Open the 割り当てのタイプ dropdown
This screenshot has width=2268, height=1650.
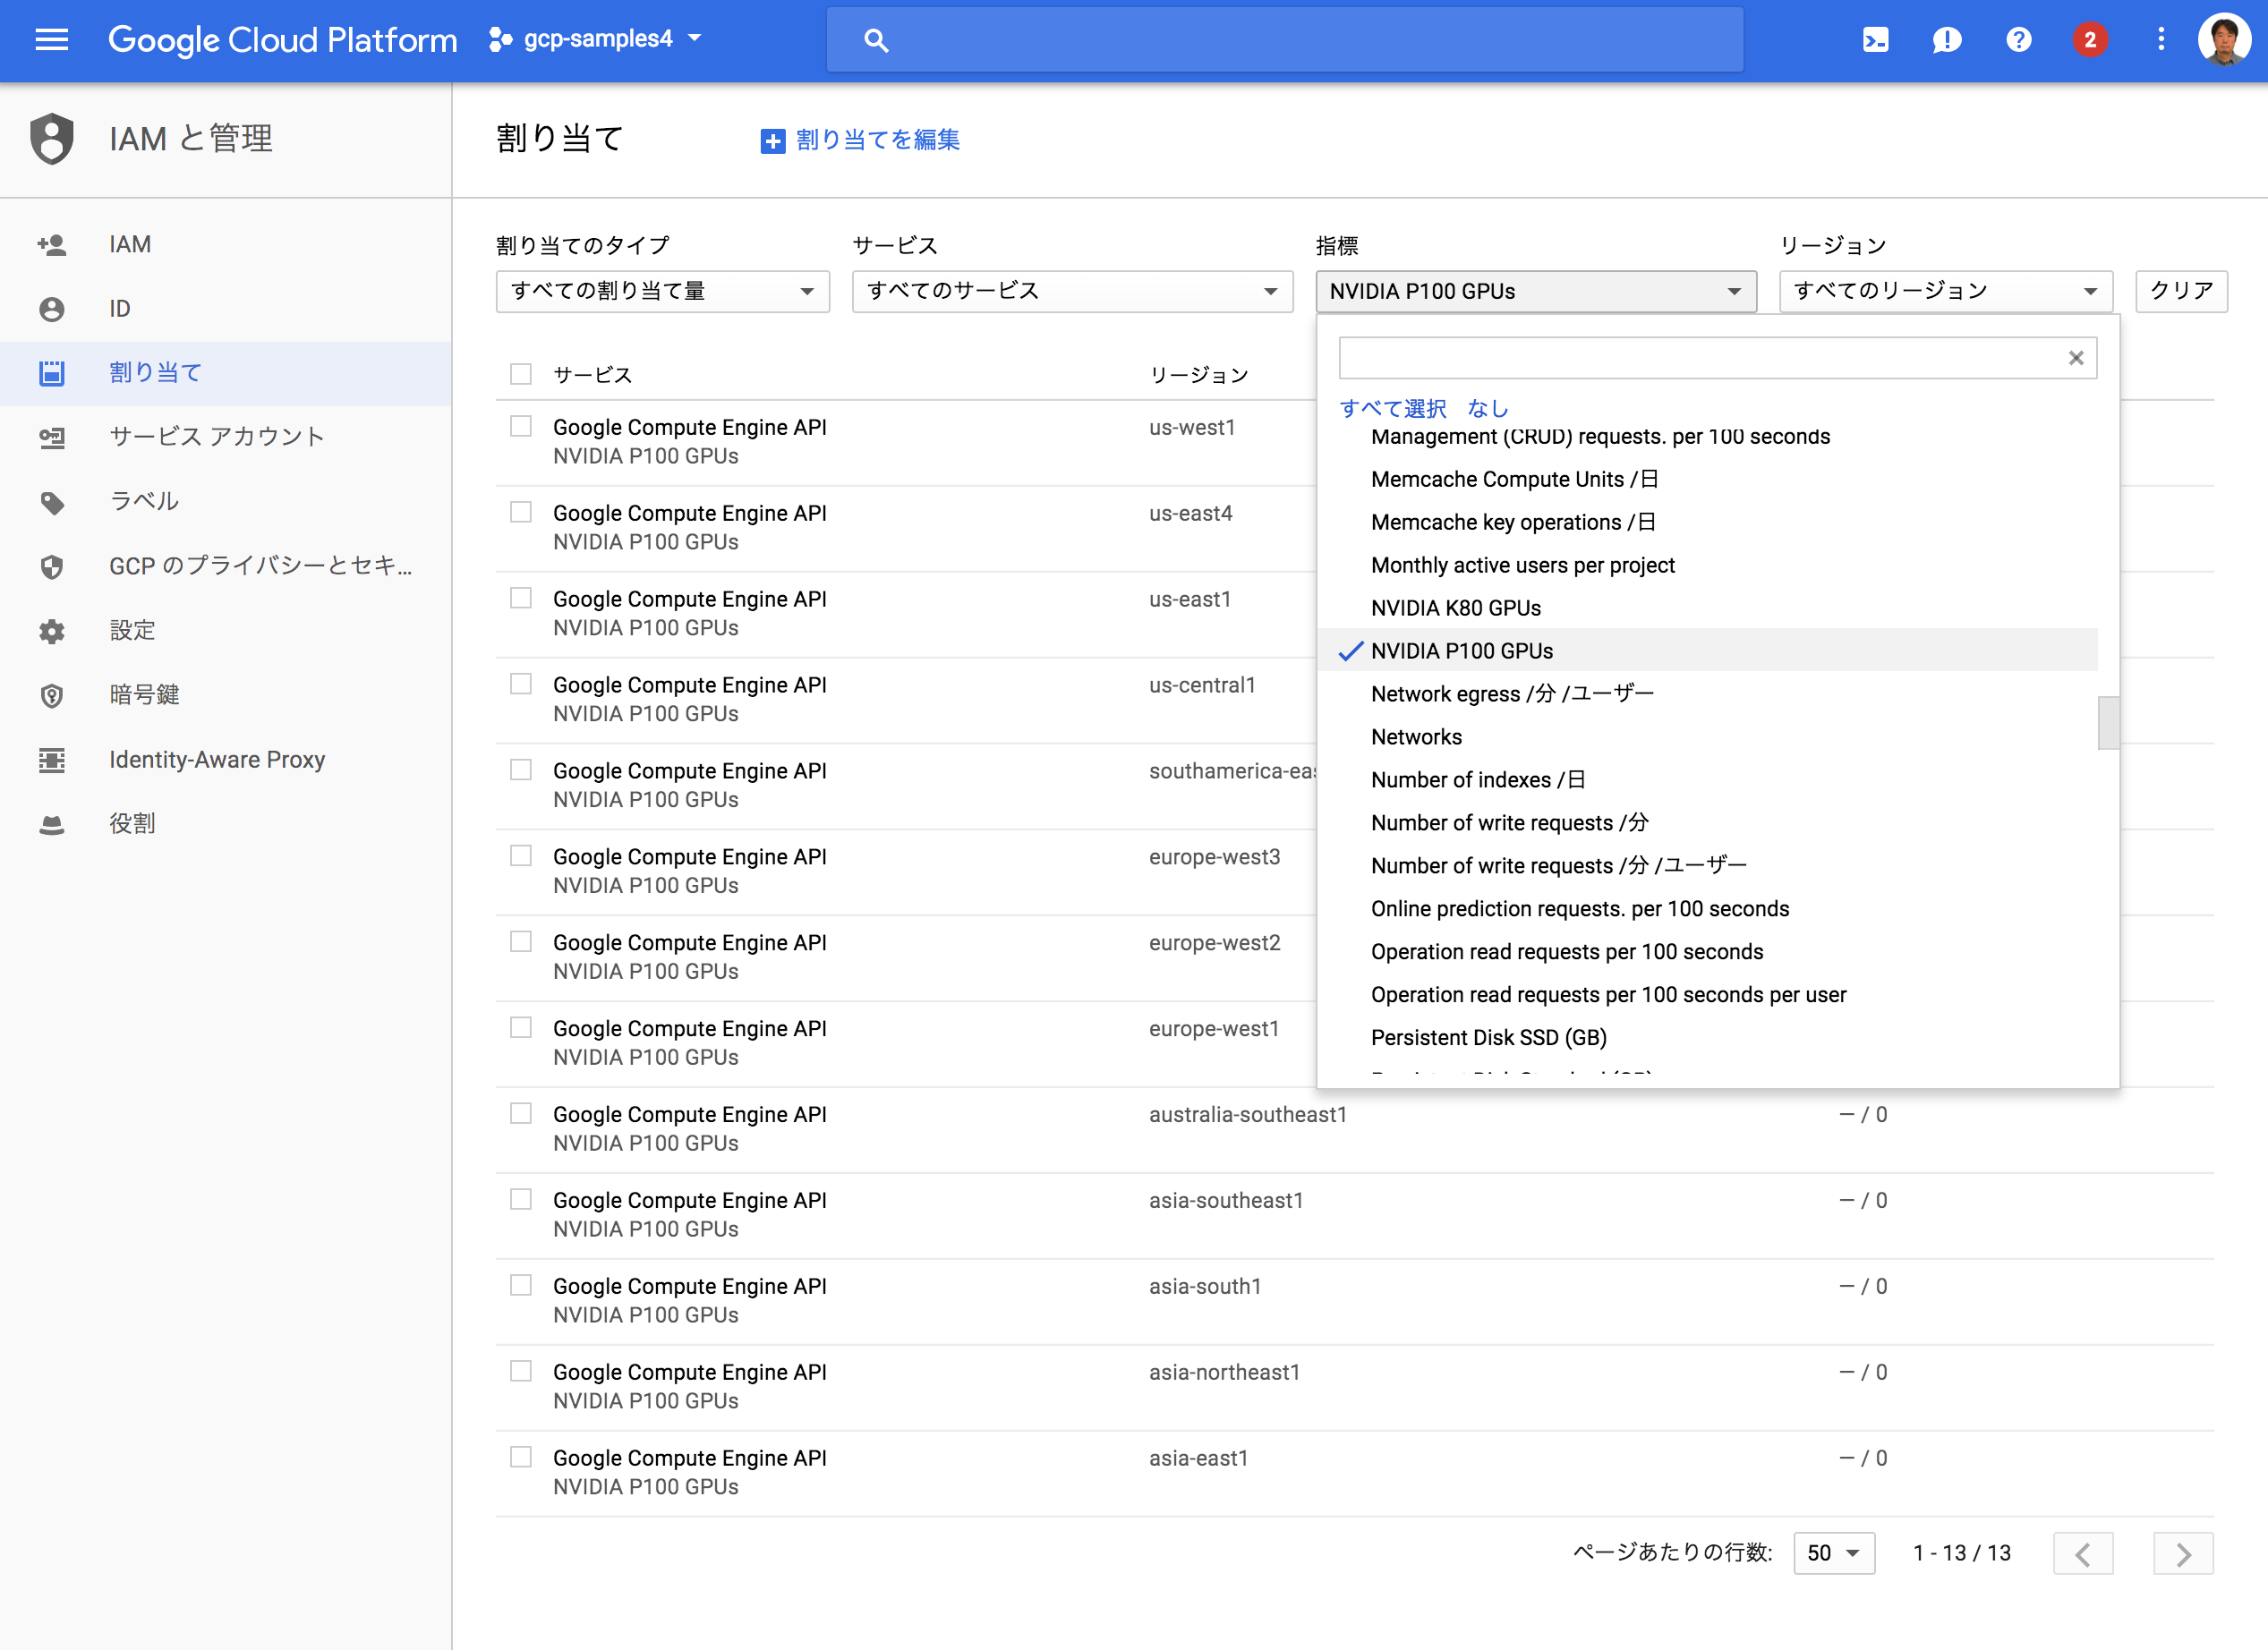661,291
